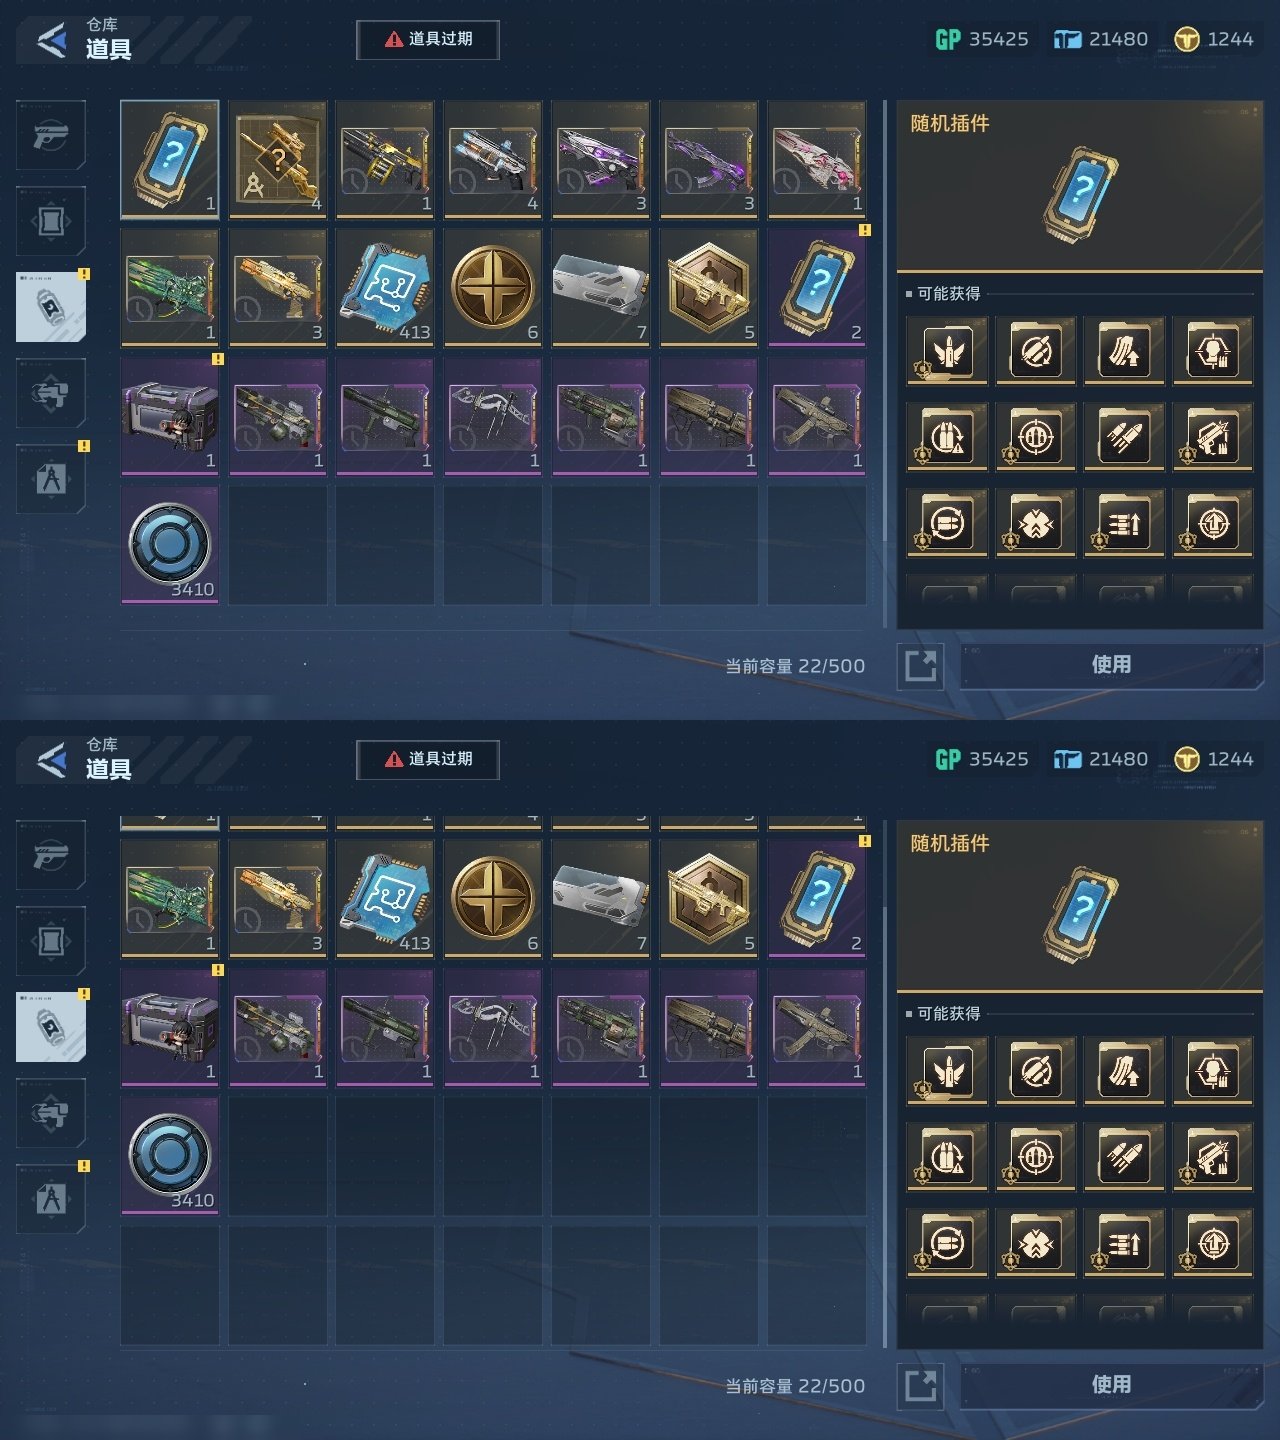The height and width of the screenshot is (1440, 1280).
Task: Click the gold coin 1244 currency in the lower header
Action: [x=1214, y=759]
